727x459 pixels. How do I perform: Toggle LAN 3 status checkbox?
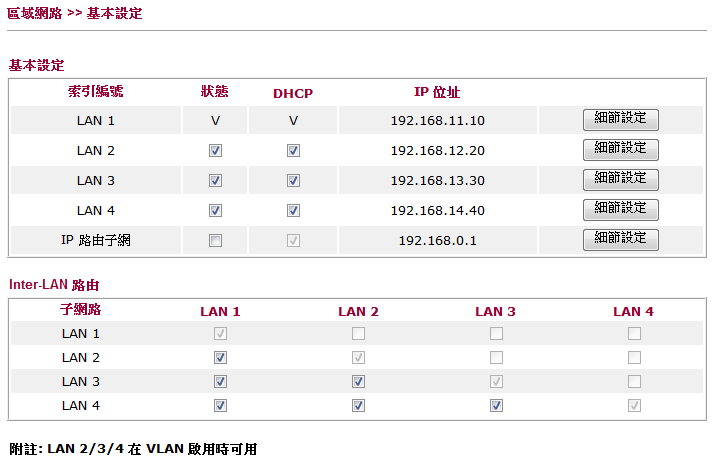point(215,181)
